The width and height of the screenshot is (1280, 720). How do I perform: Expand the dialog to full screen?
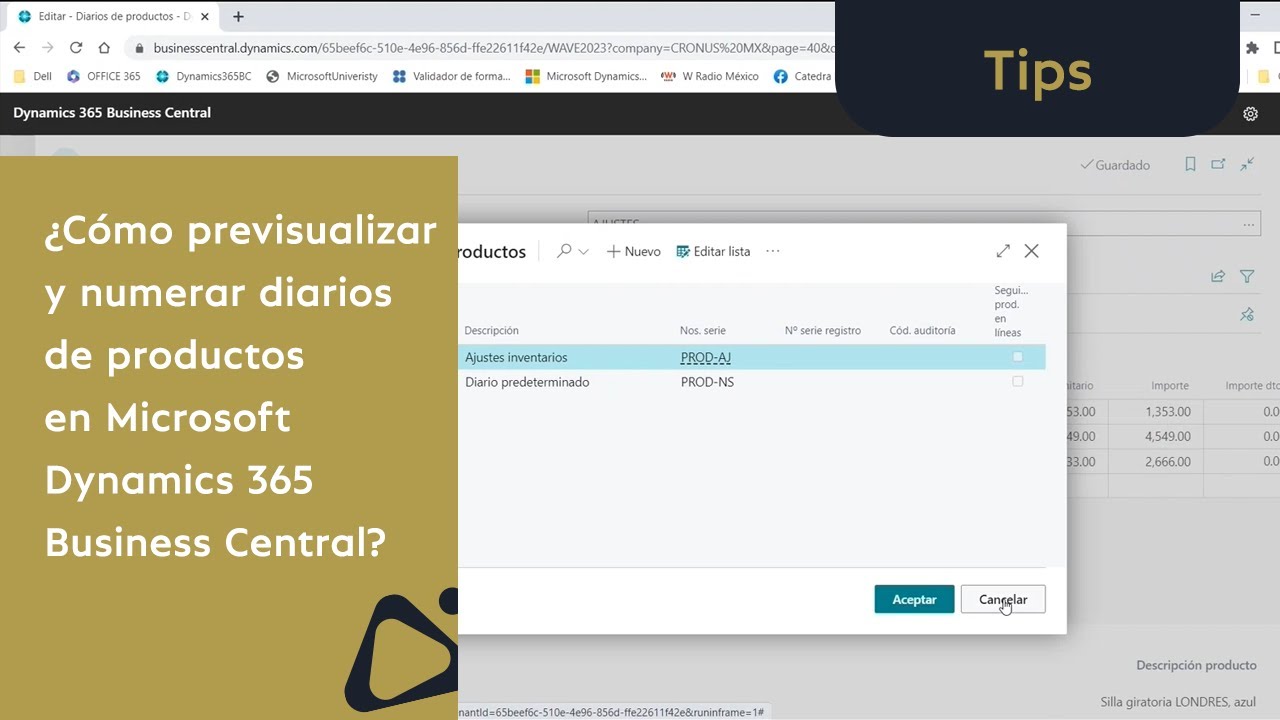tap(1003, 251)
